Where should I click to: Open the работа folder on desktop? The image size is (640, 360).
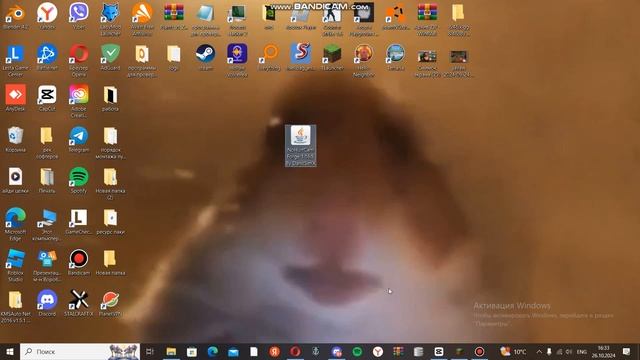point(110,98)
